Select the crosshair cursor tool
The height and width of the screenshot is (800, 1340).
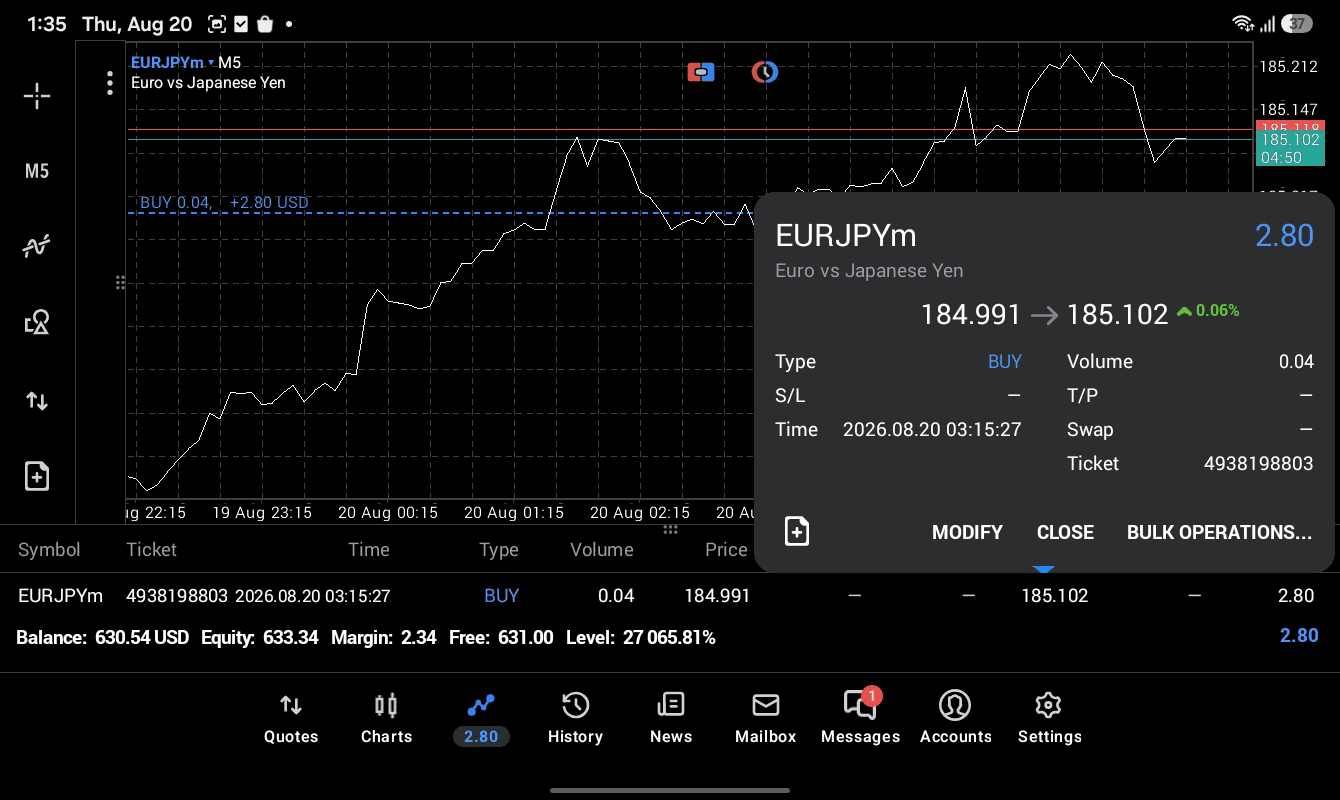tap(37, 96)
